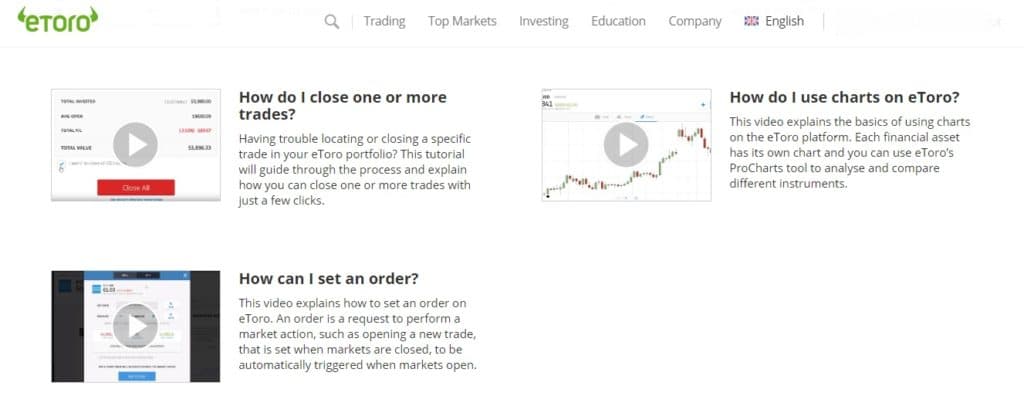Play the set an order video

135,326
